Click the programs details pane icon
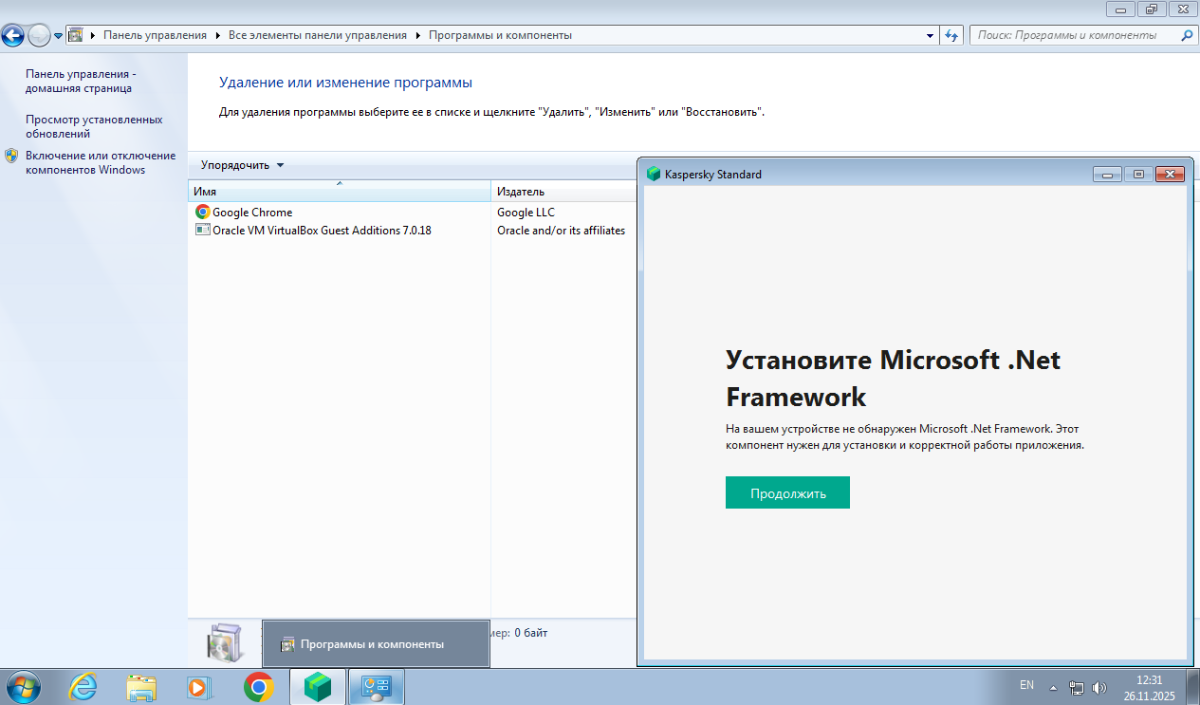The width and height of the screenshot is (1200, 705). click(224, 643)
